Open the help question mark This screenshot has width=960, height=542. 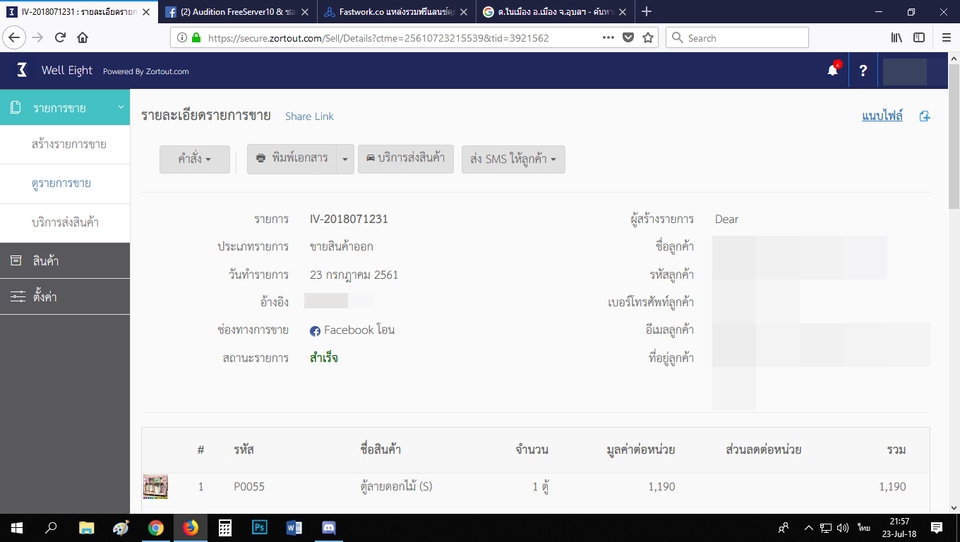point(863,70)
